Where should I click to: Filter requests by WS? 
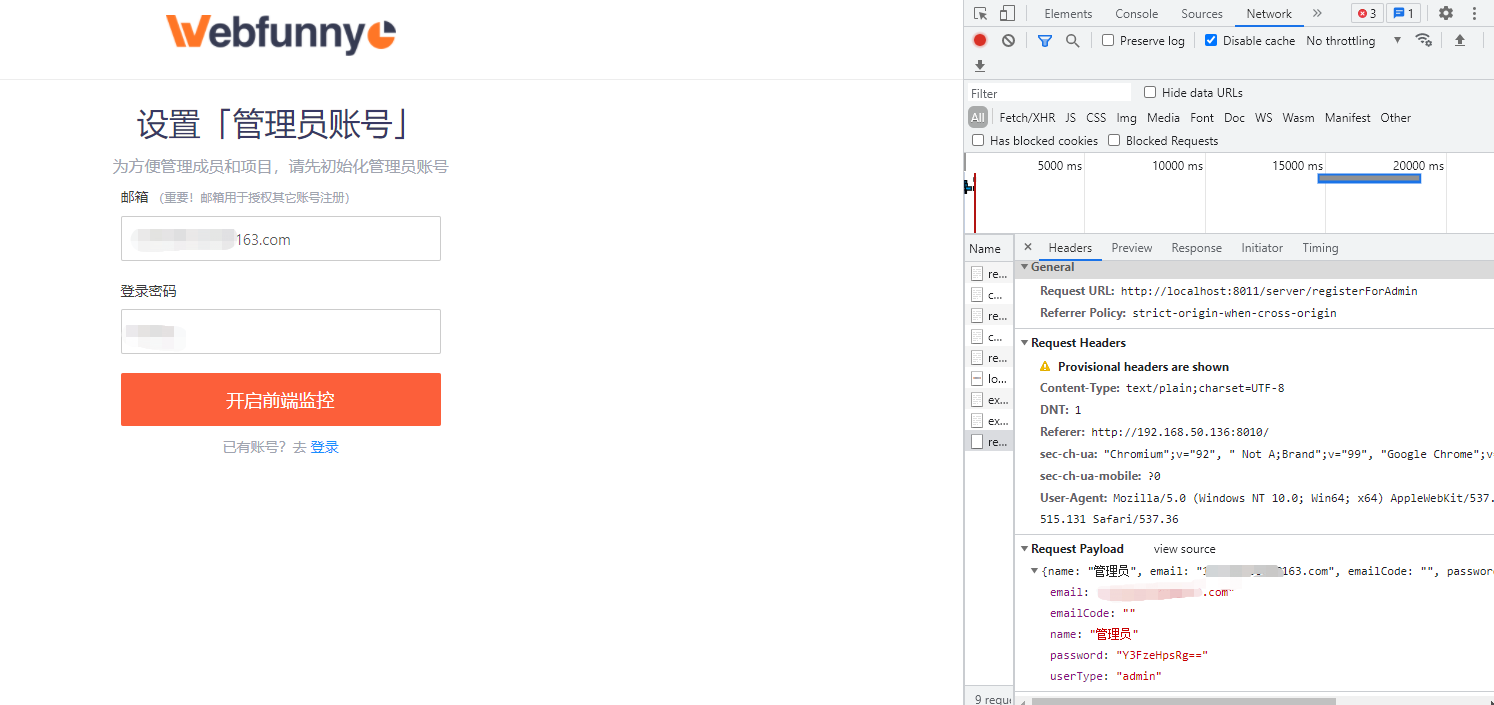1264,117
